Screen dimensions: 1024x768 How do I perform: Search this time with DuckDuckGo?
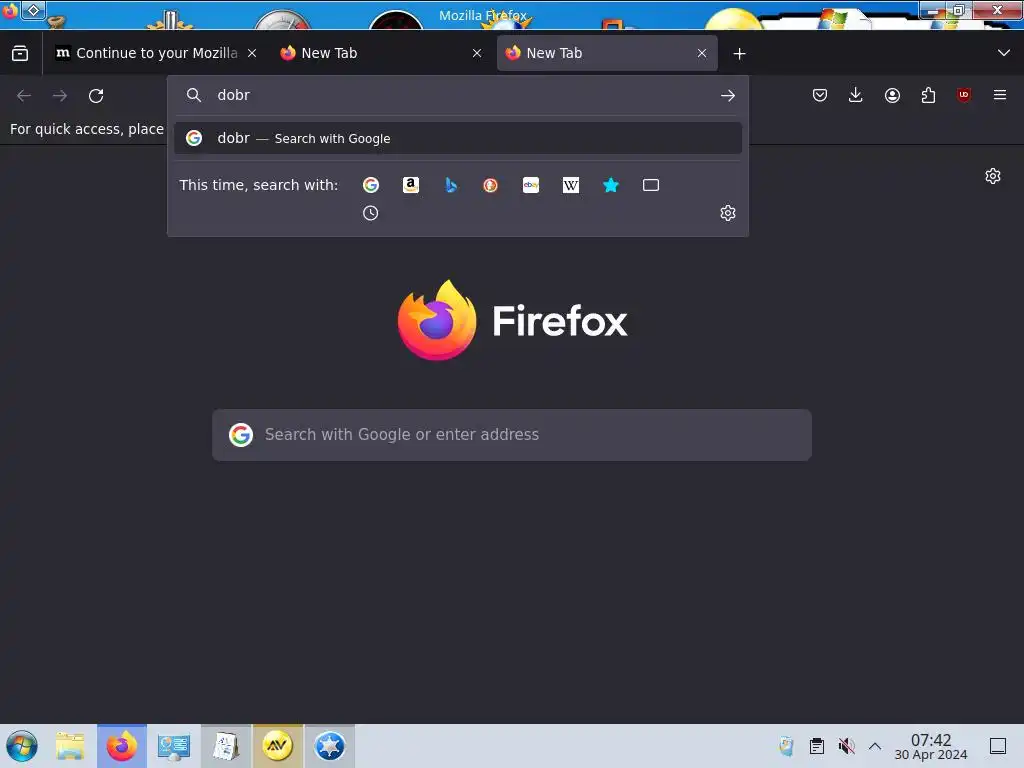[490, 185]
